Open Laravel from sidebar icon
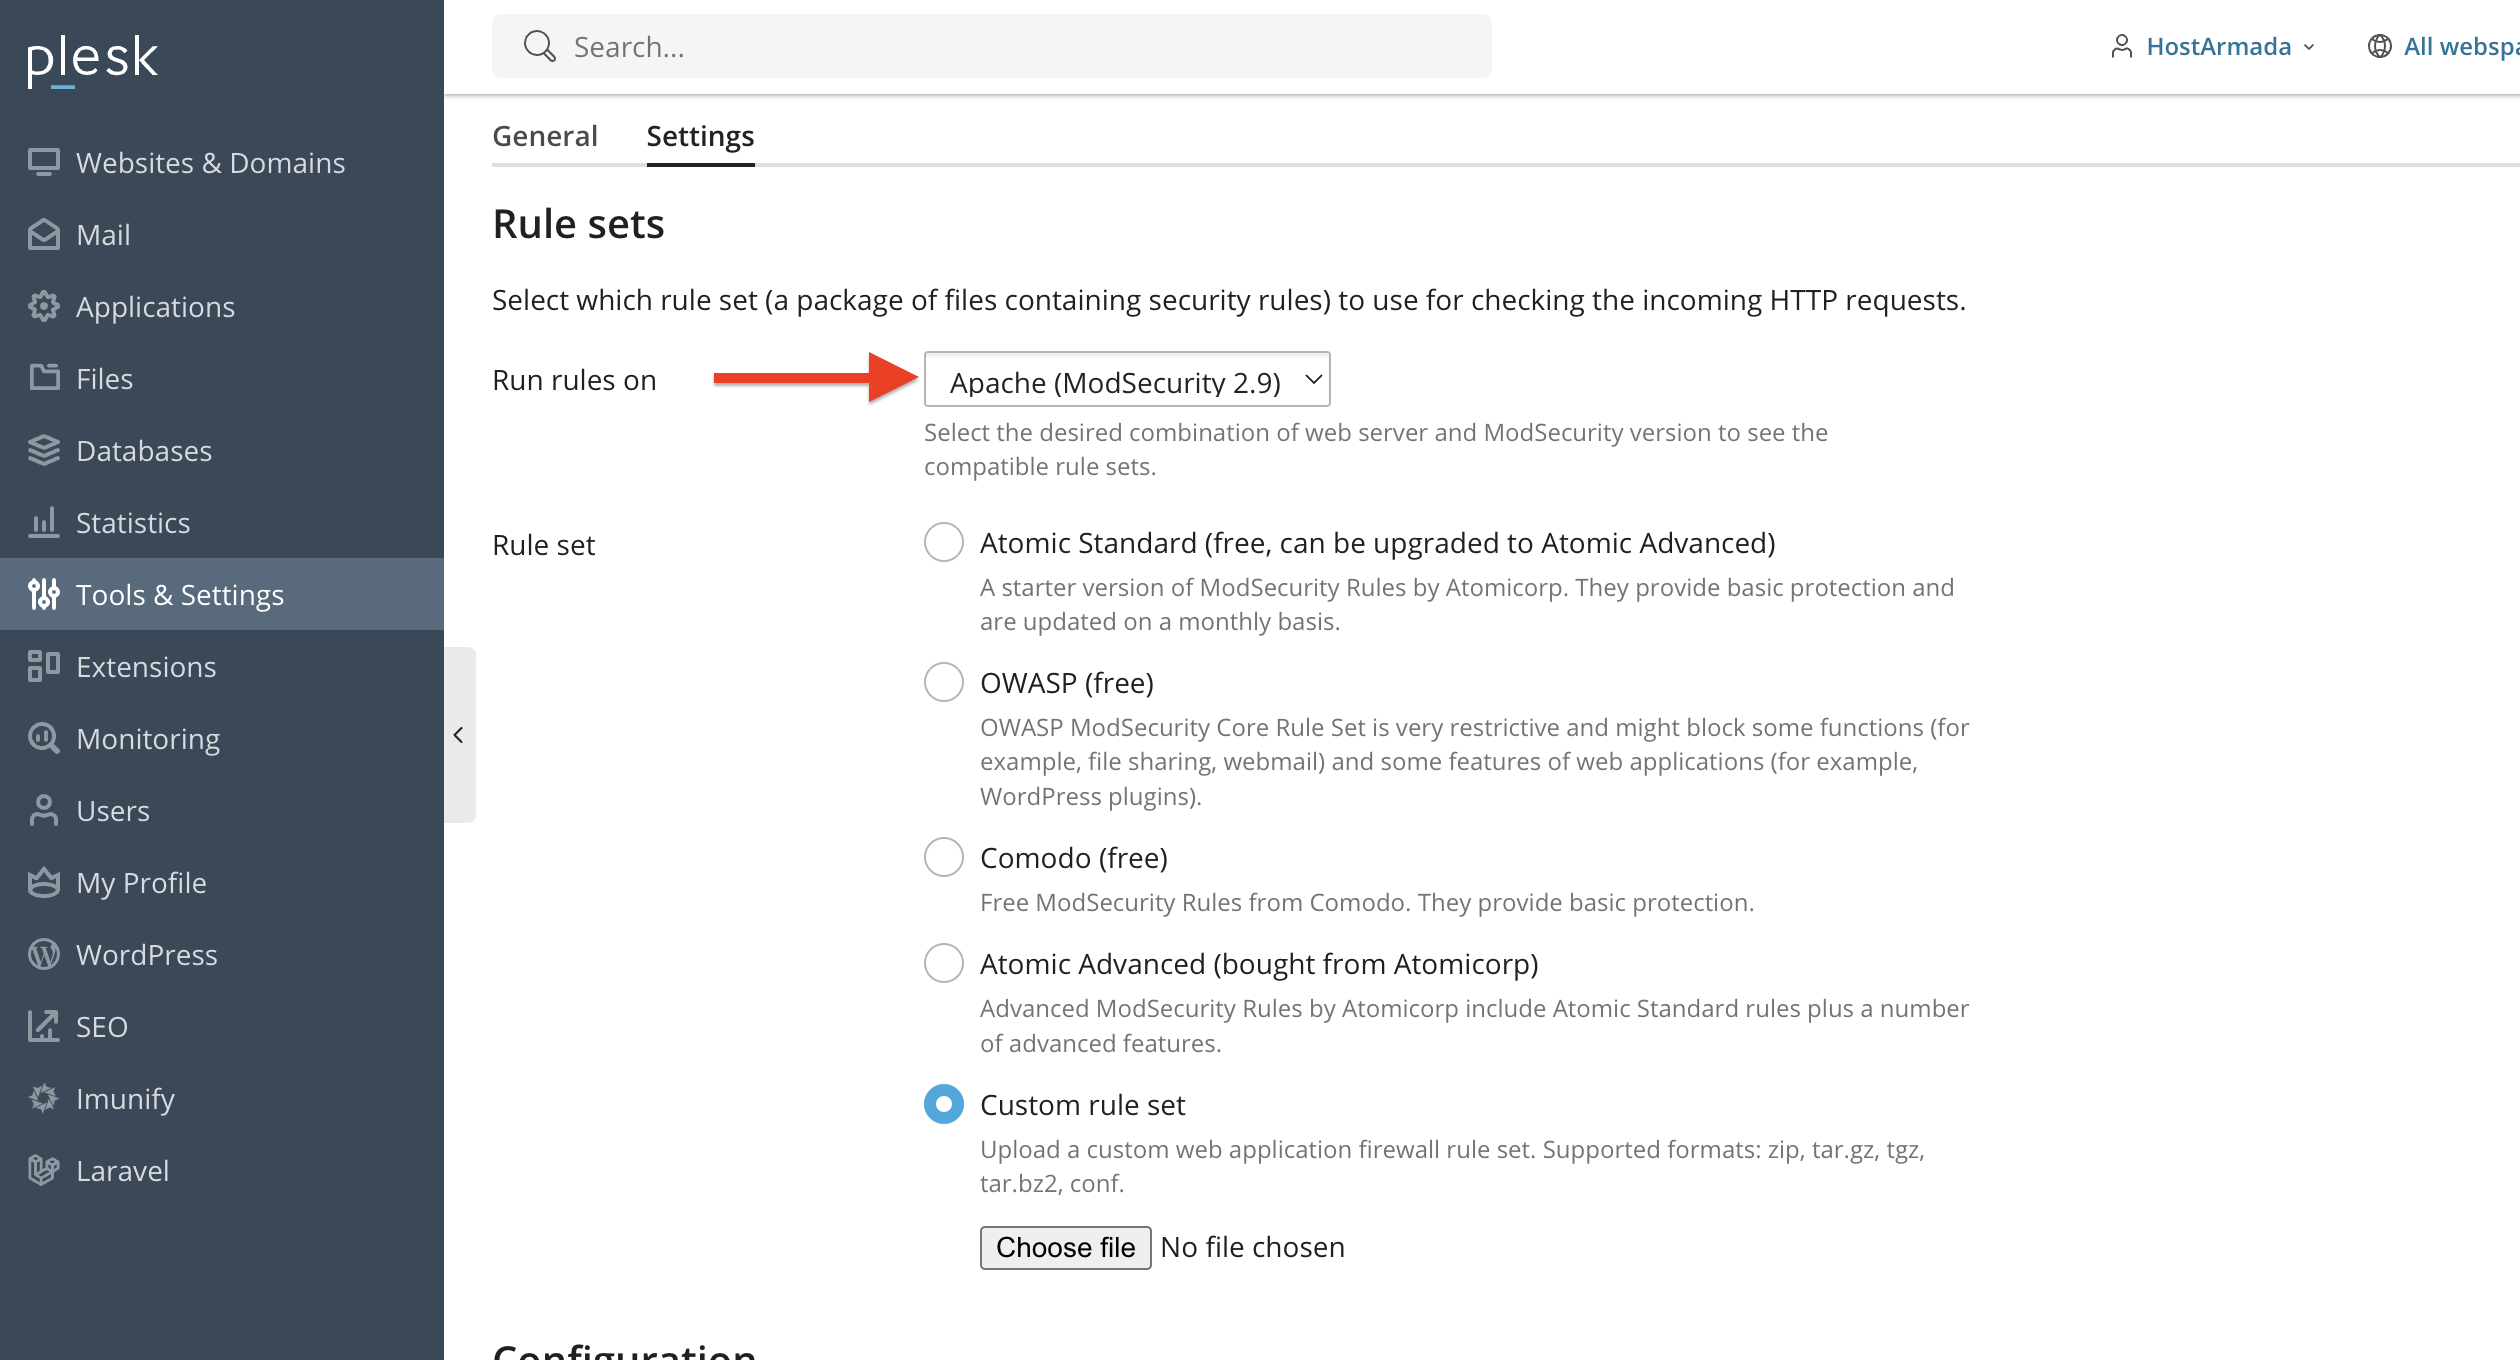The height and width of the screenshot is (1360, 2520). pyautogui.click(x=43, y=1170)
